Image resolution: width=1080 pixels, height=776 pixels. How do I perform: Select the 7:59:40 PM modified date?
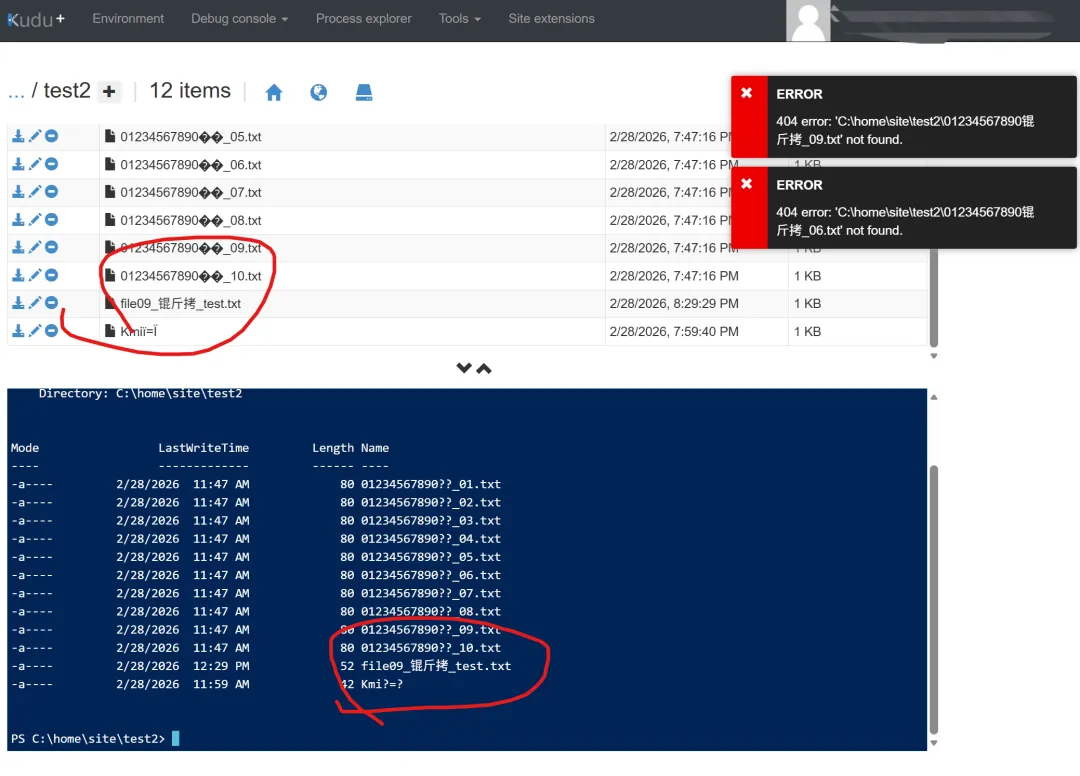[x=674, y=331]
